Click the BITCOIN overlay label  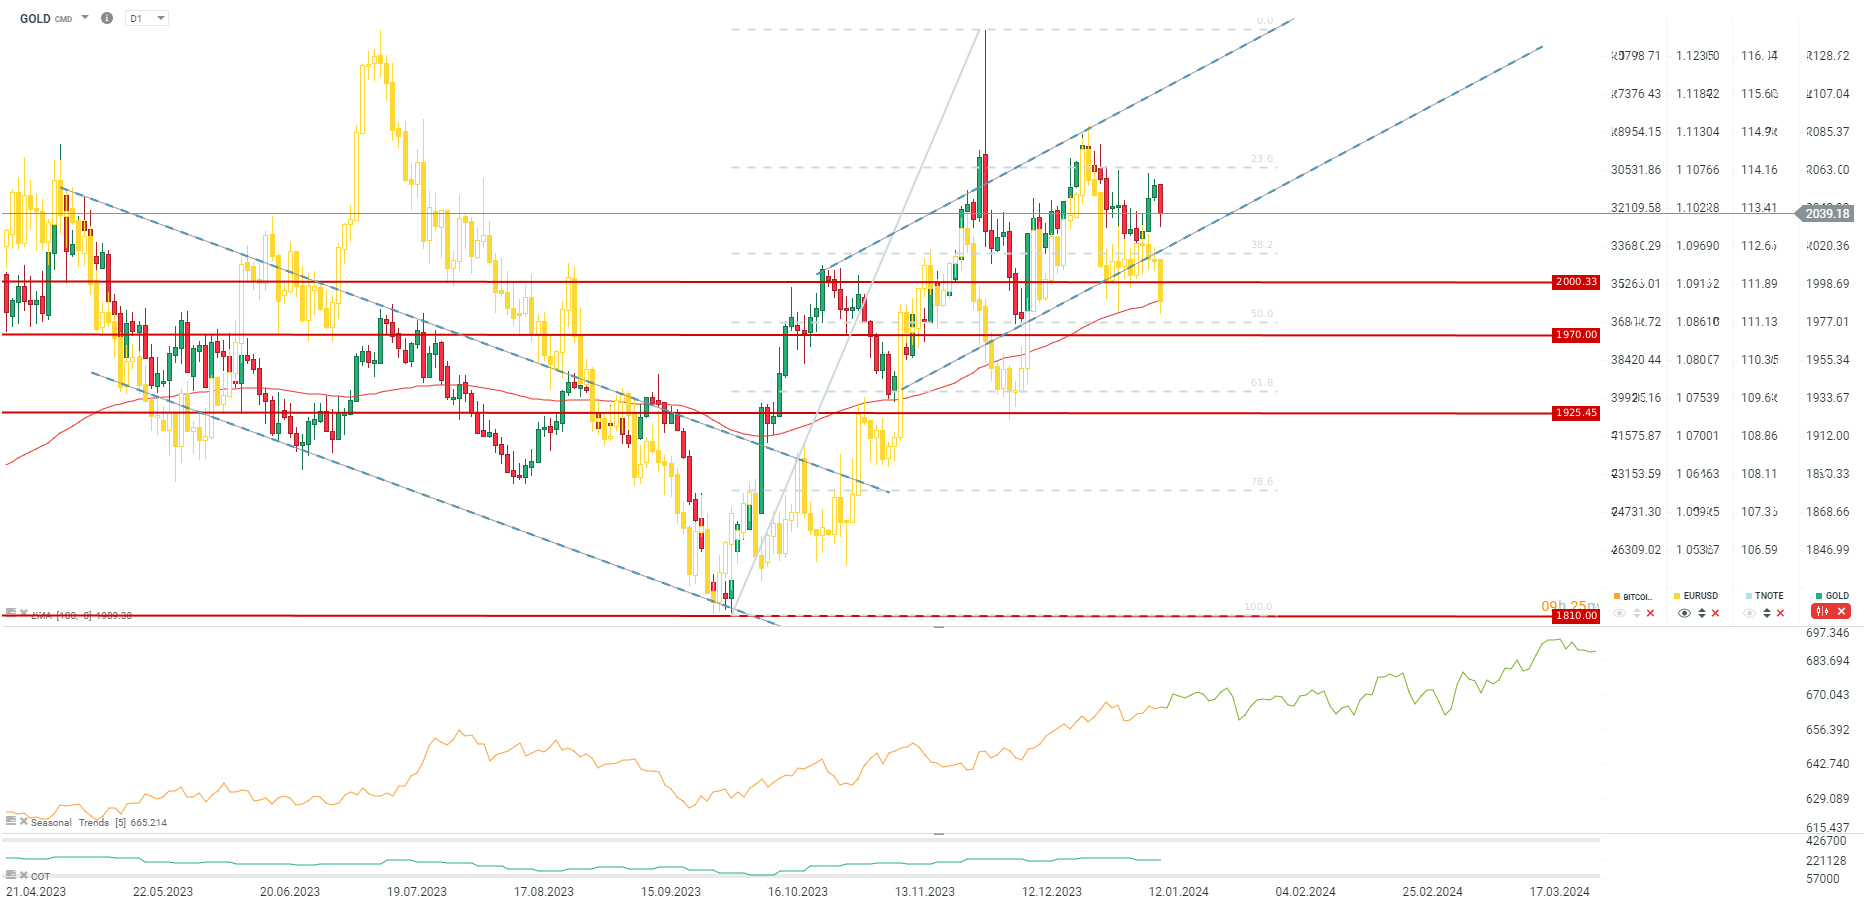[x=1637, y=597]
